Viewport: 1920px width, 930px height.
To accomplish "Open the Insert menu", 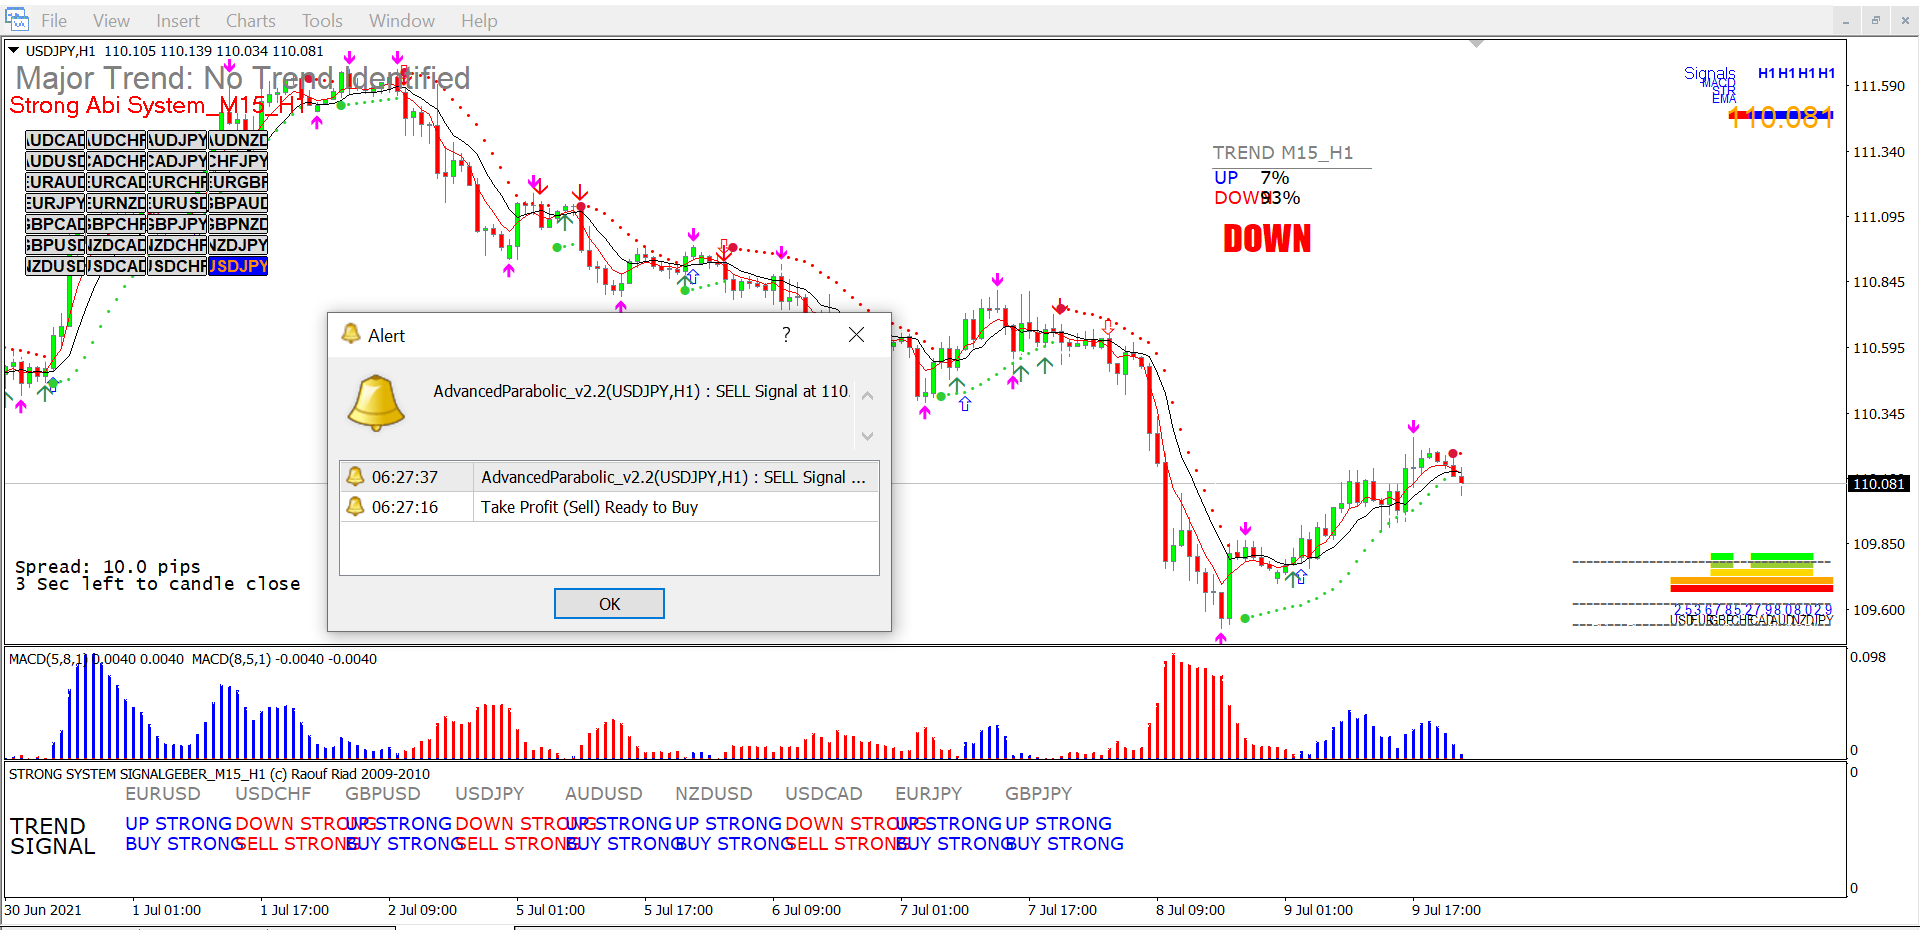I will coord(177,21).
